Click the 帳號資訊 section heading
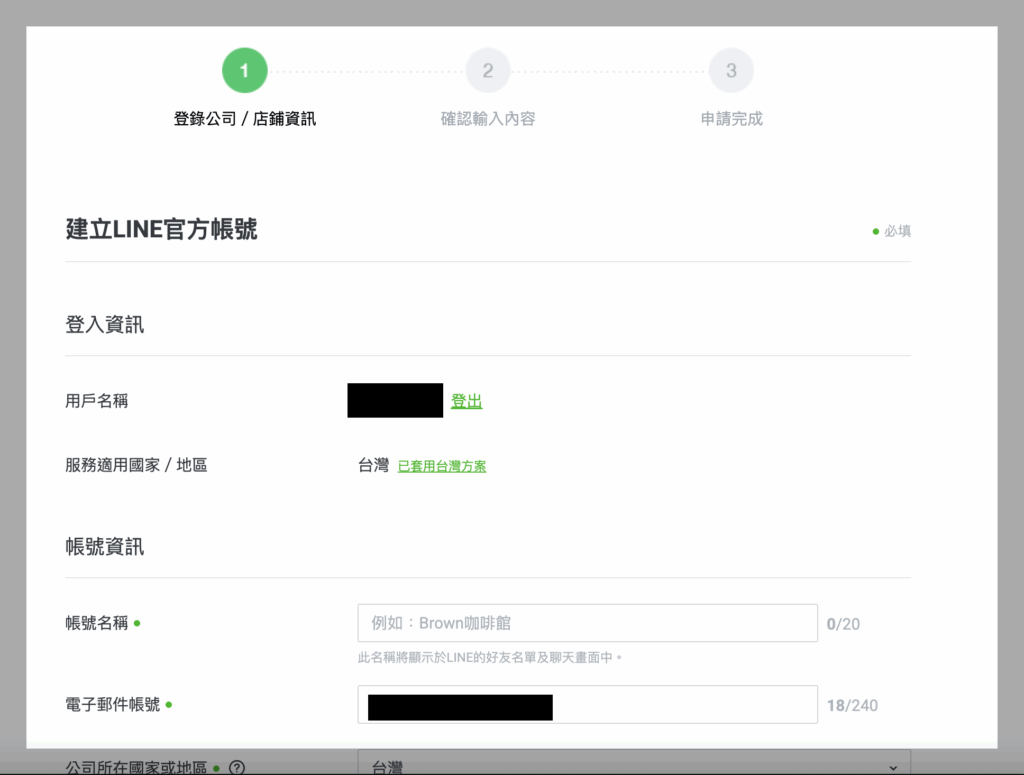This screenshot has height=775, width=1024. tap(104, 546)
